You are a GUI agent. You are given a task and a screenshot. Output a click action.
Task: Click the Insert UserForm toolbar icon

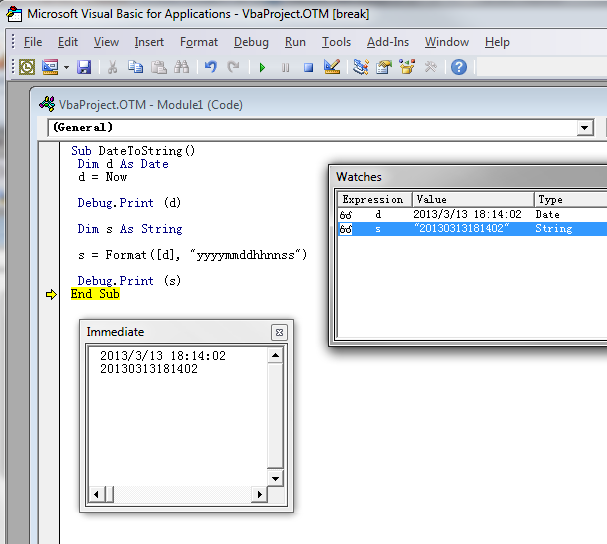click(x=50, y=67)
